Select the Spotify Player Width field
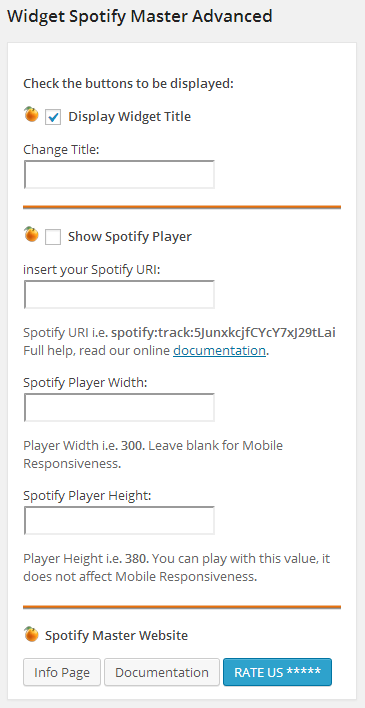This screenshot has height=708, width=365. (119, 407)
